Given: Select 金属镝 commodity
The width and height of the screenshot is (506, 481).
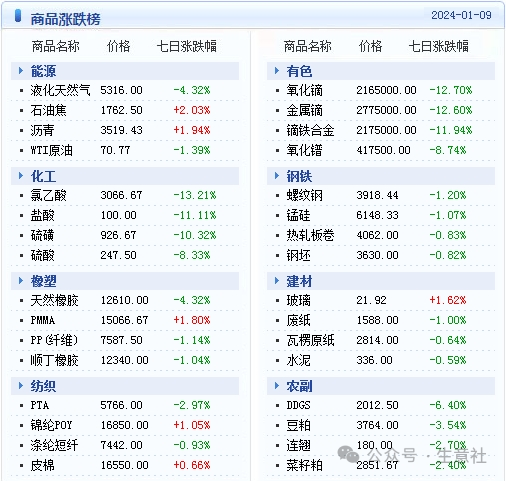Looking at the screenshot, I should tap(304, 110).
